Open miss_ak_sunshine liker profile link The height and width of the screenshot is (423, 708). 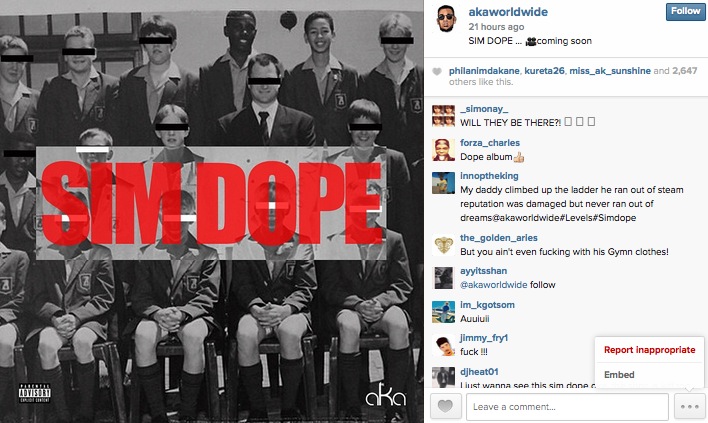(x=610, y=71)
